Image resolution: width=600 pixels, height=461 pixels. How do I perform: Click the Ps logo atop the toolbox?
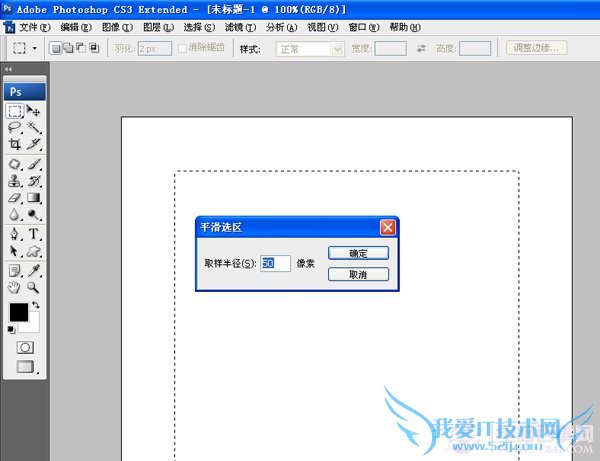(x=25, y=92)
